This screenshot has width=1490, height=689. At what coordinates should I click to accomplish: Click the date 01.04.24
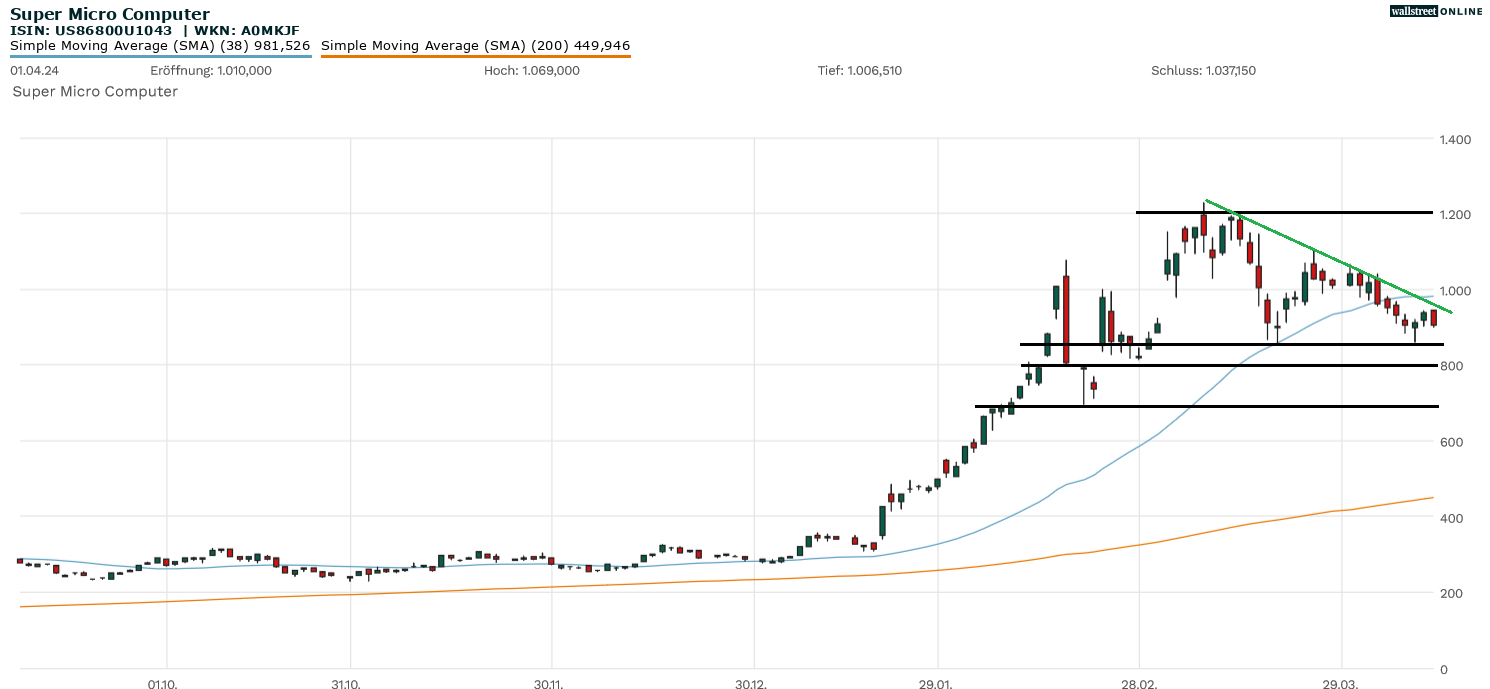point(35,71)
